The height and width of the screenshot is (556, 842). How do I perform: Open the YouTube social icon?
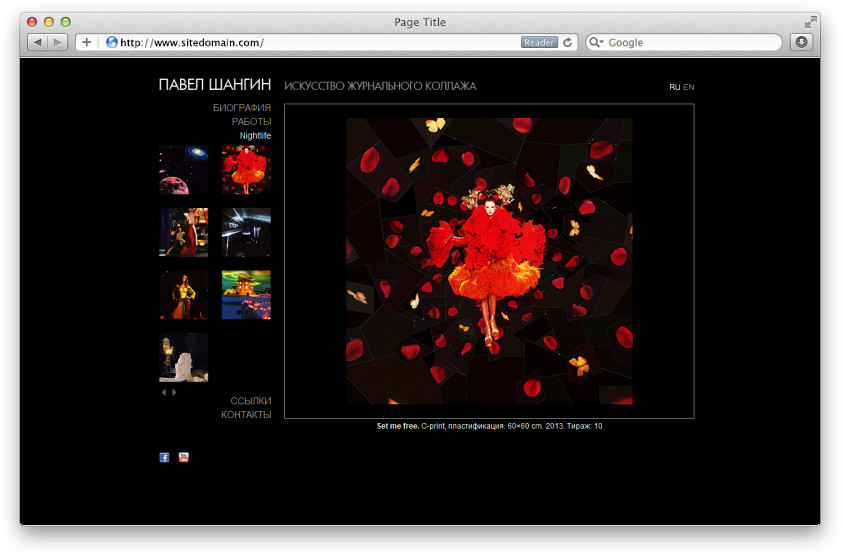tap(184, 457)
